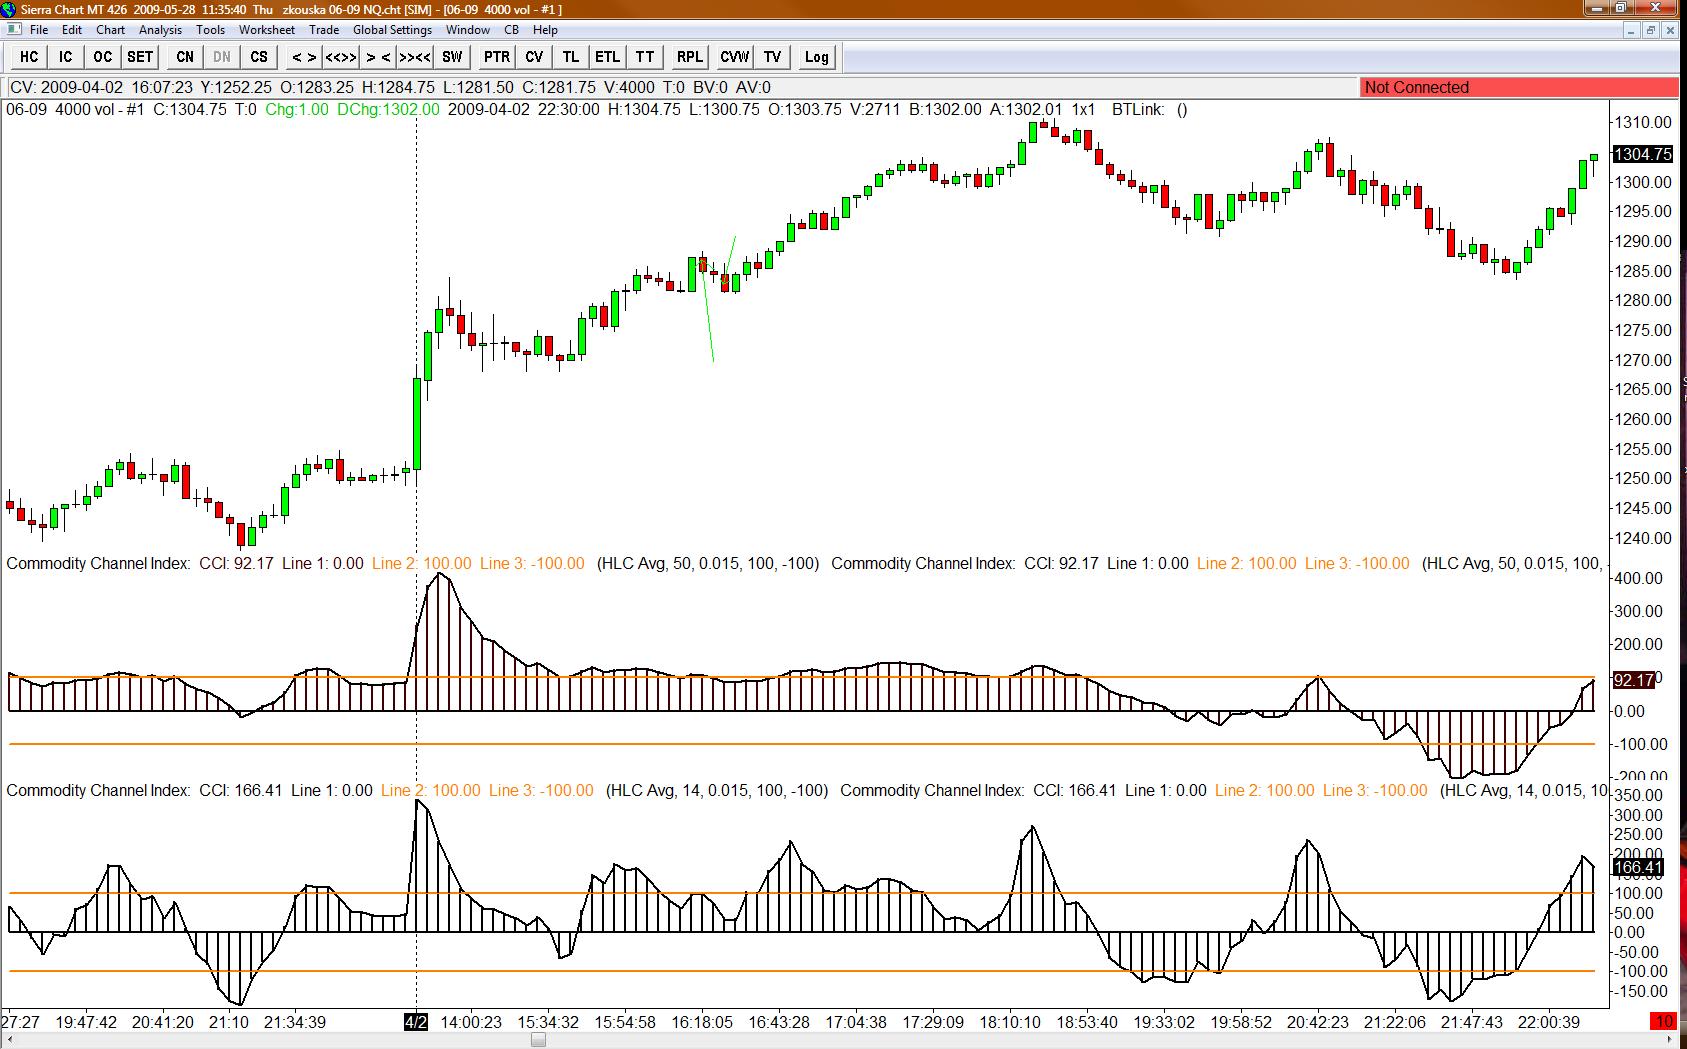Click the 1240.00 price scale label
Viewport: 1687px width, 1049px height.
(x=1642, y=538)
